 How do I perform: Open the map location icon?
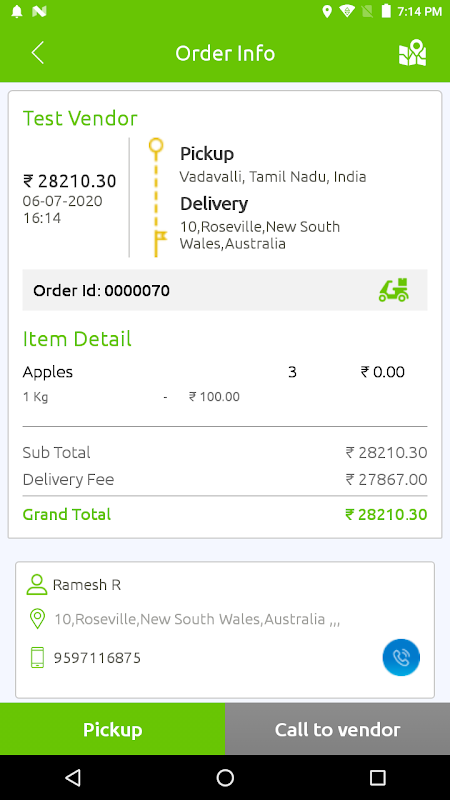point(412,53)
